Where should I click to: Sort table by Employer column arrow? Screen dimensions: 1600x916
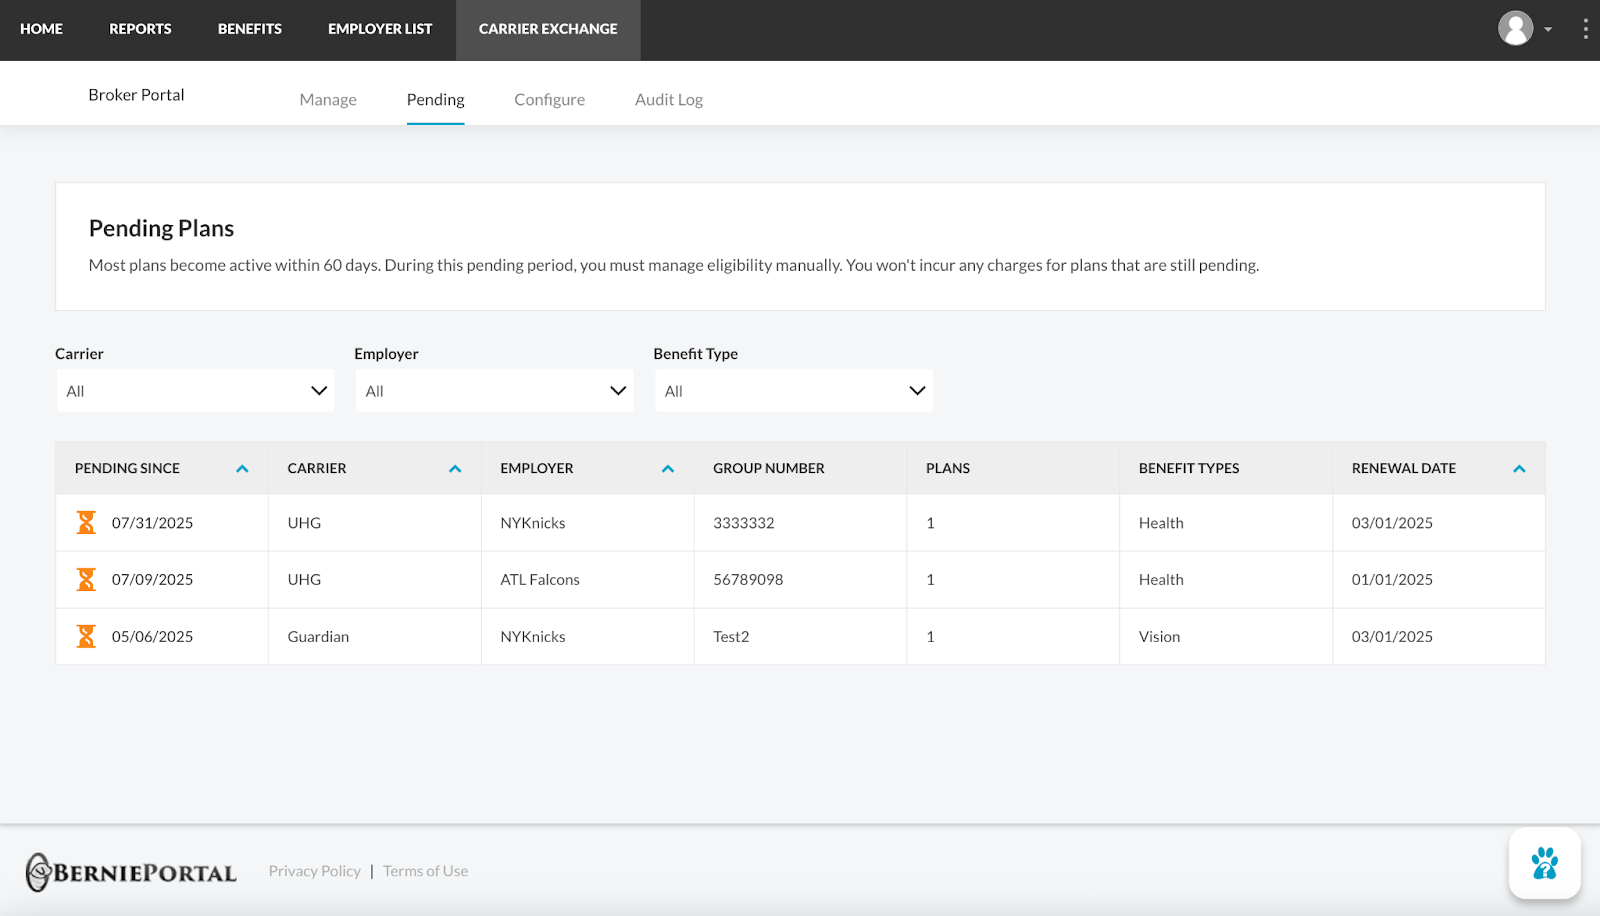coord(668,468)
